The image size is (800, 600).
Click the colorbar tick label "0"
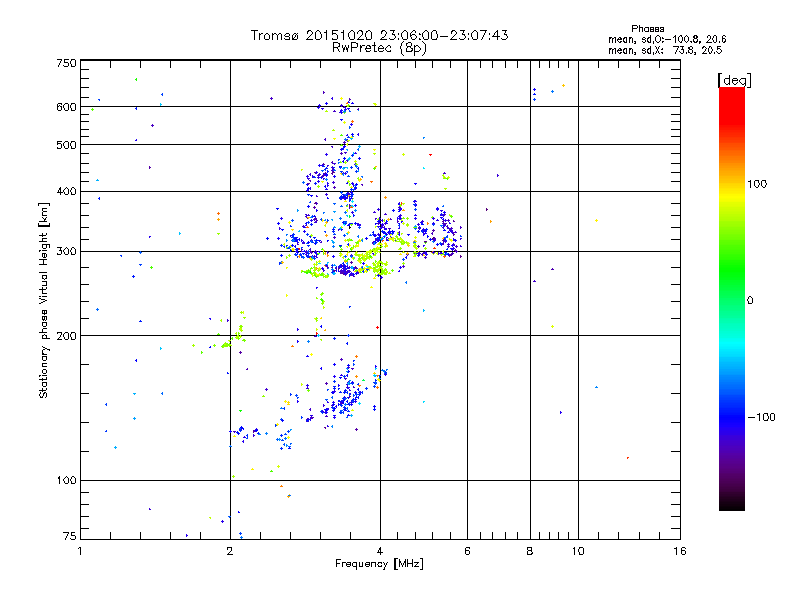[x=750, y=301]
